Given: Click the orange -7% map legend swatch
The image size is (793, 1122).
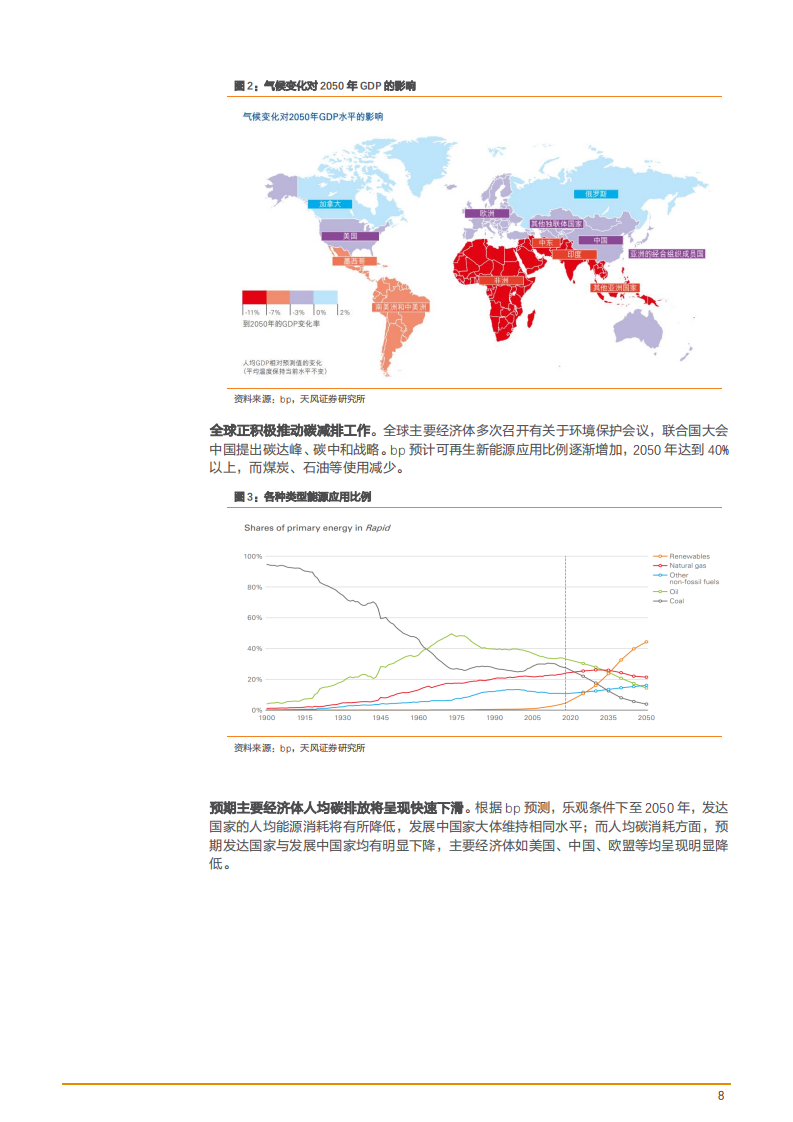Looking at the screenshot, I should tap(278, 298).
